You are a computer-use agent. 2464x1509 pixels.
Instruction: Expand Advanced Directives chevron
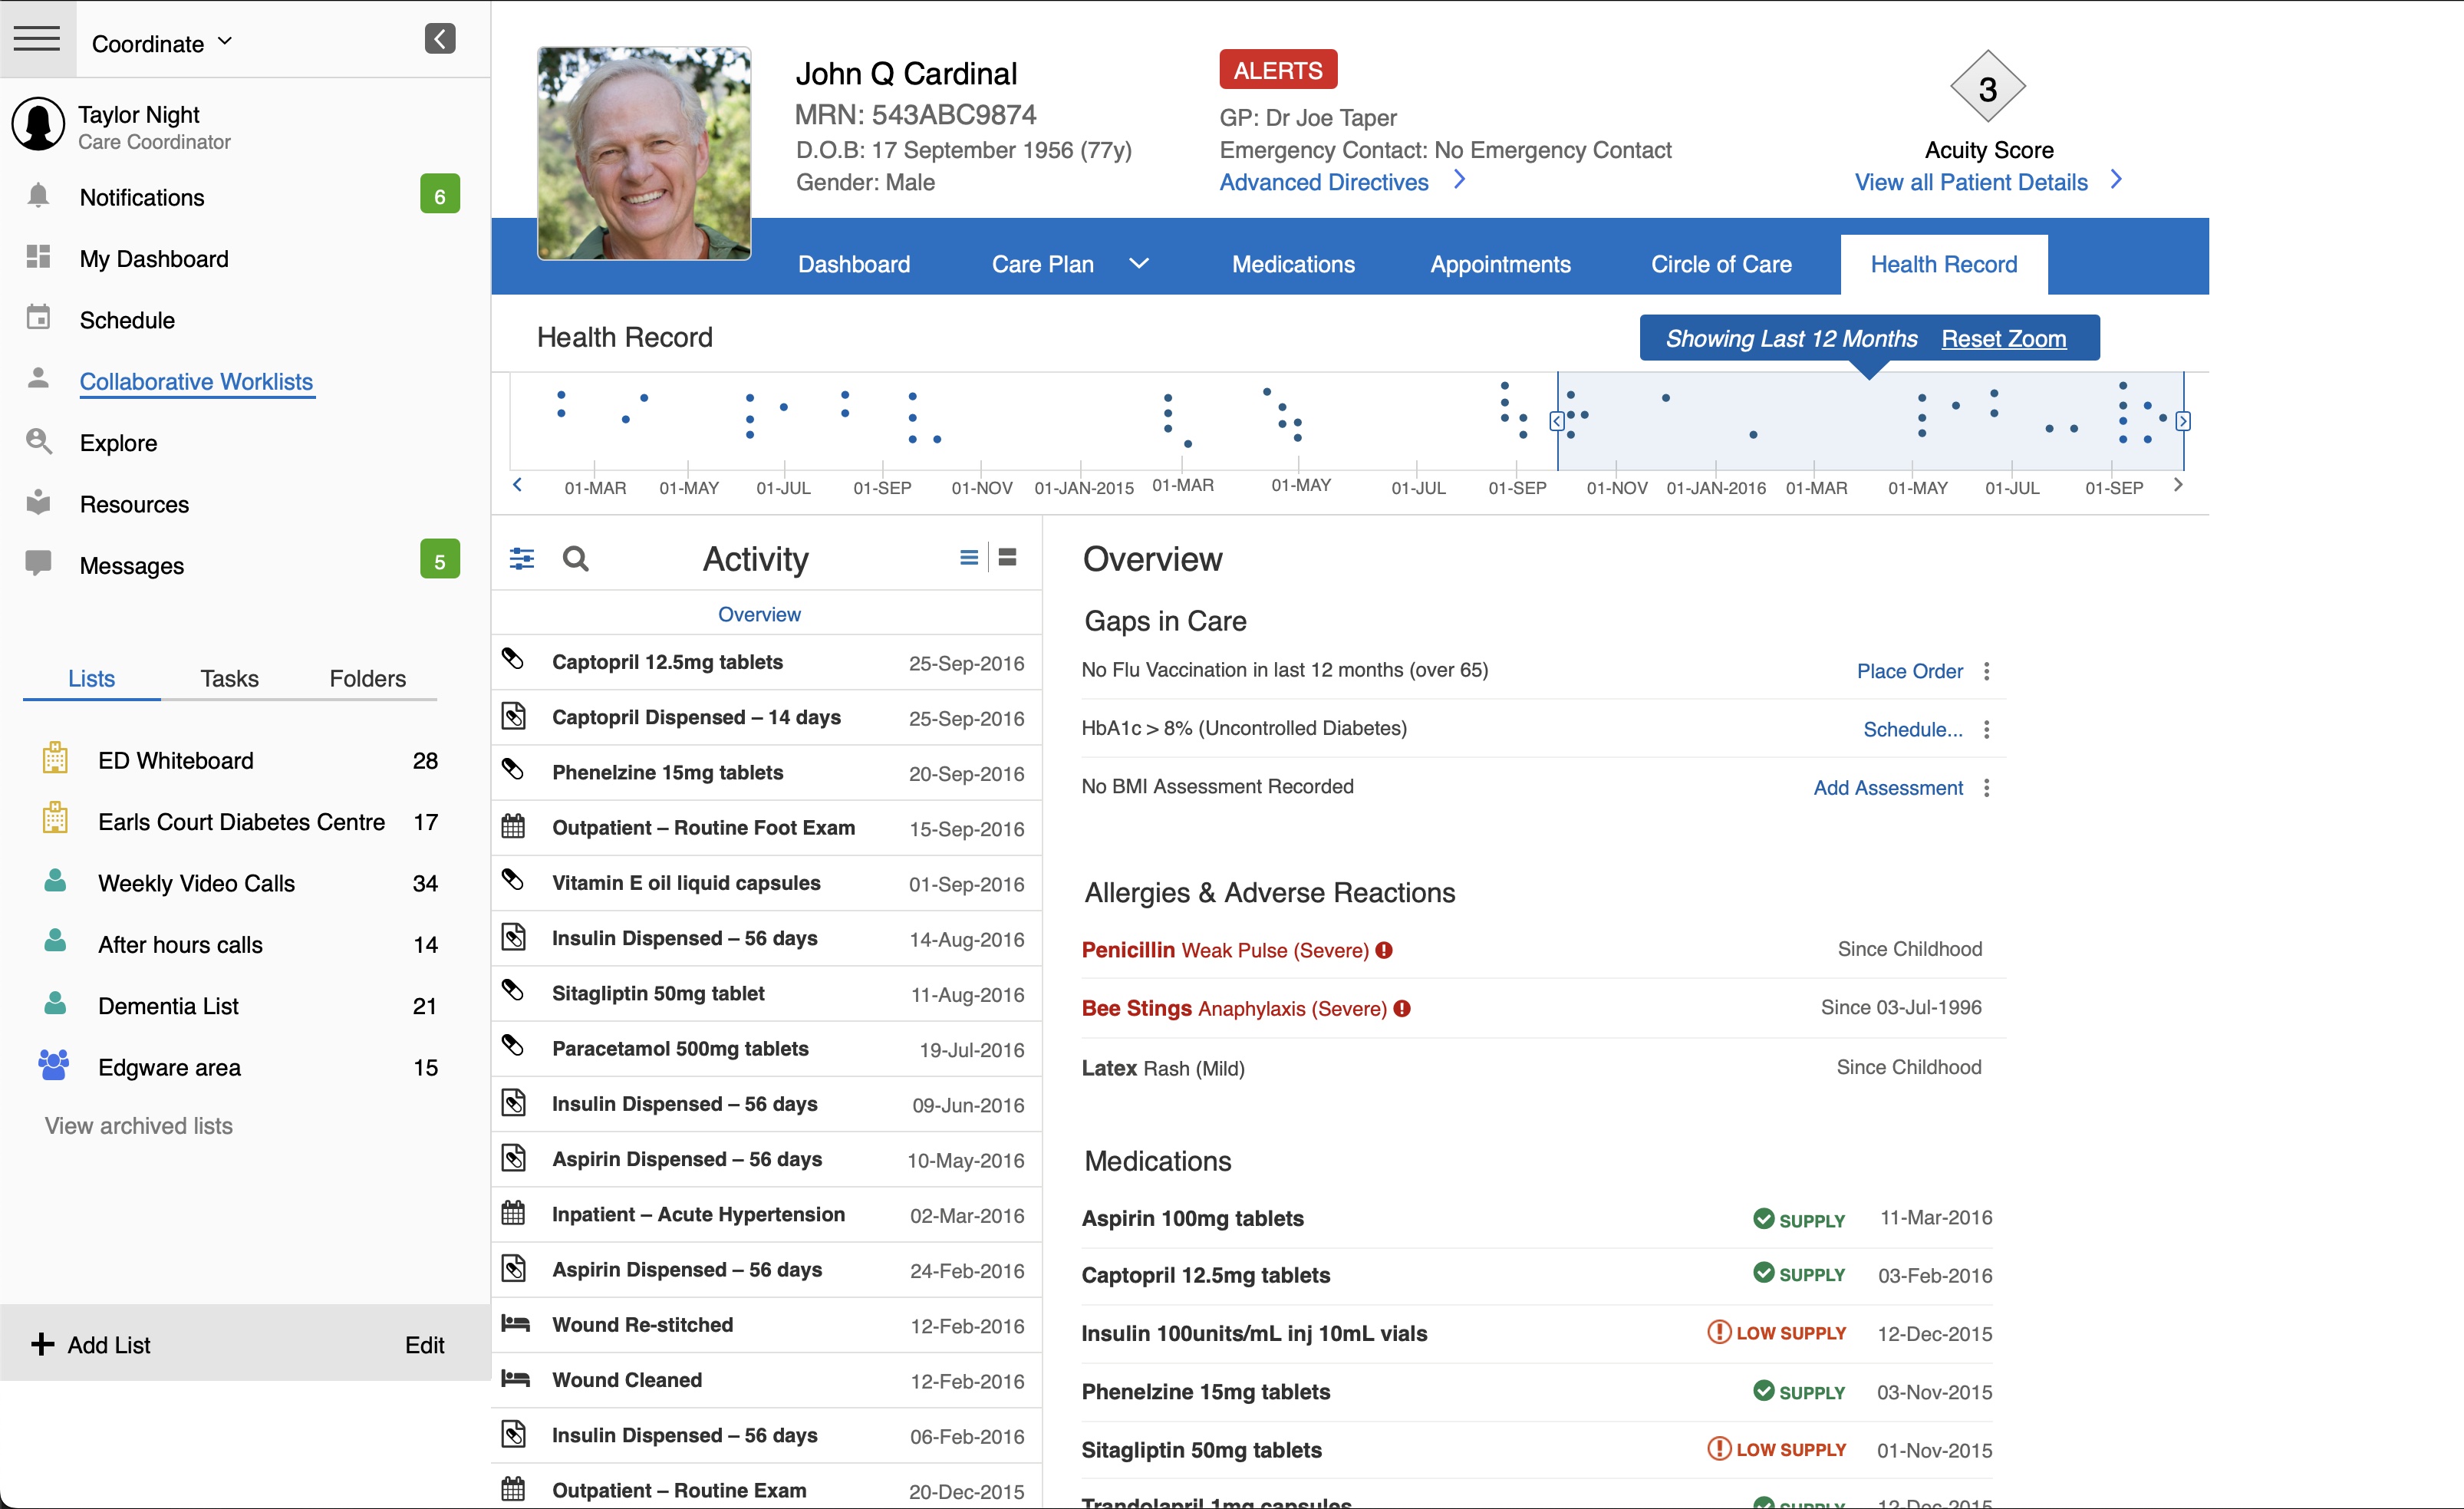[1459, 180]
